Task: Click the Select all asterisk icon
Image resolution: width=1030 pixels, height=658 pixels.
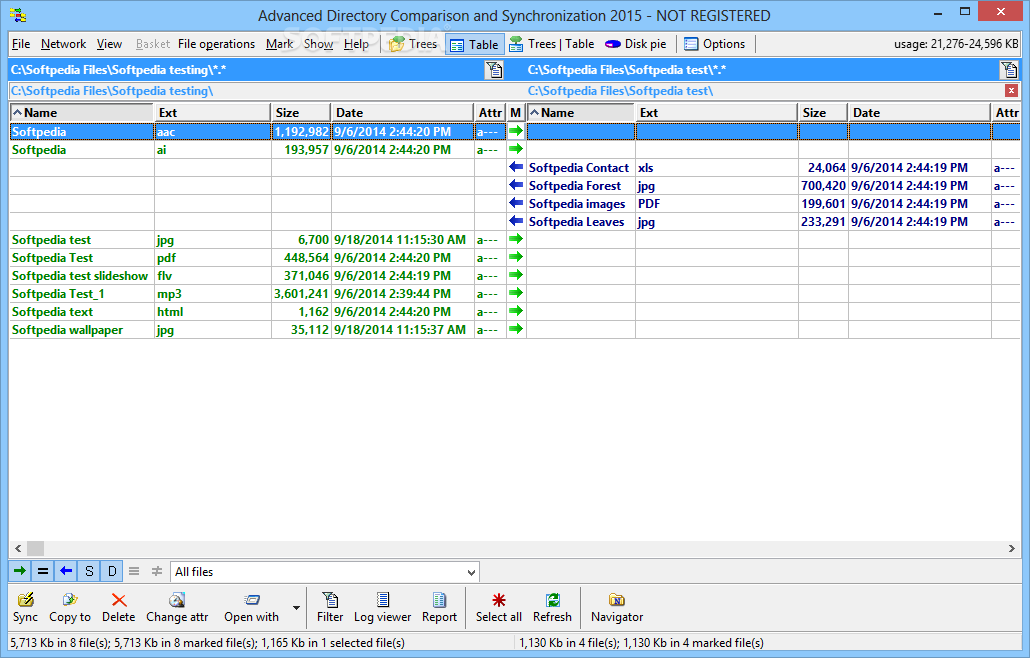Action: point(499,600)
